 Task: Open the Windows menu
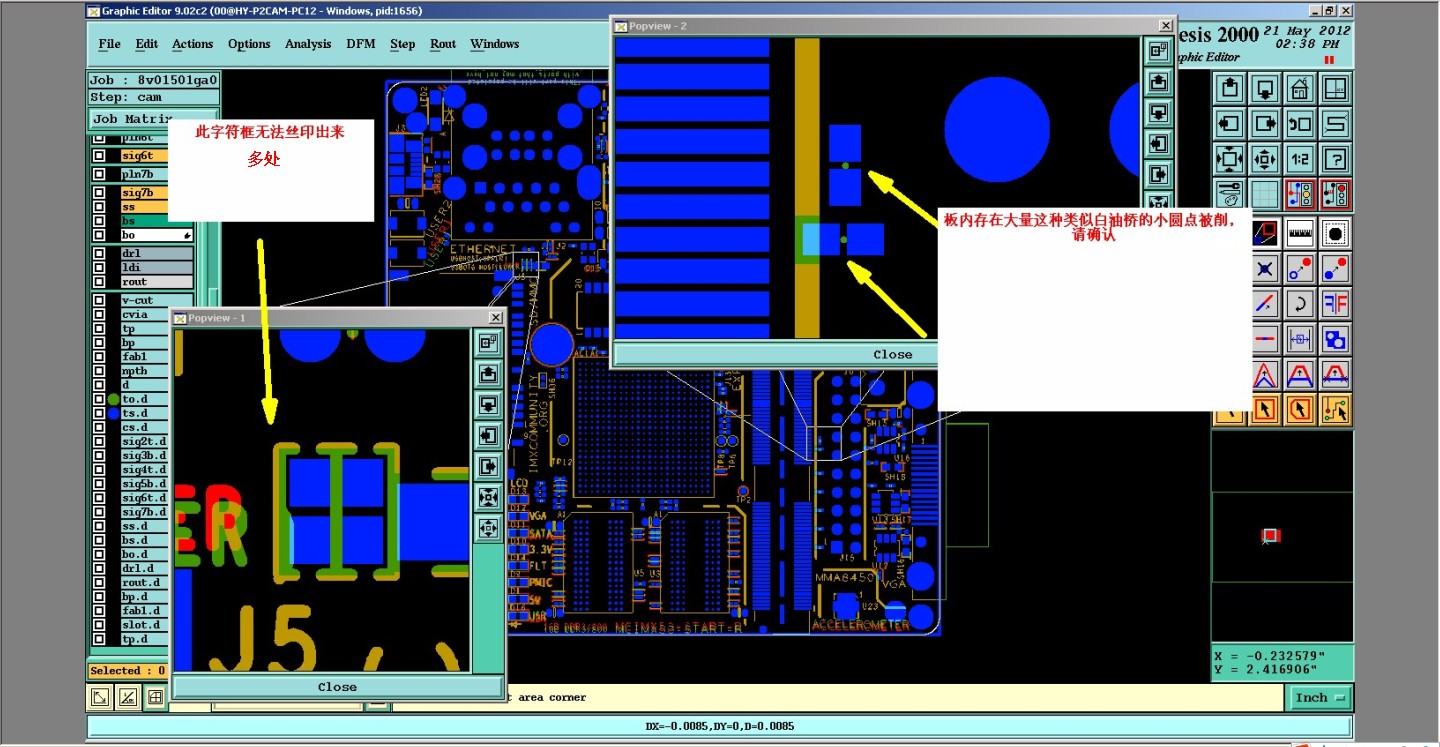click(x=494, y=44)
